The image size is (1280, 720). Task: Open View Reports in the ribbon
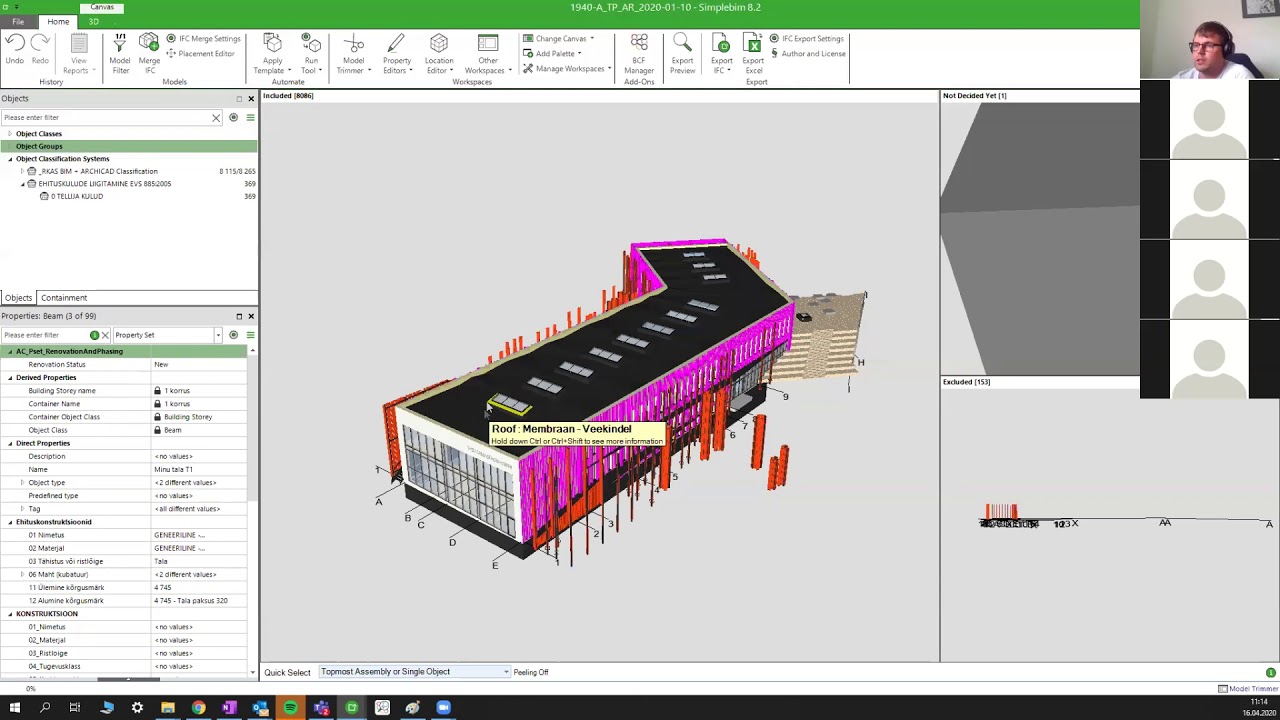pyautogui.click(x=78, y=54)
